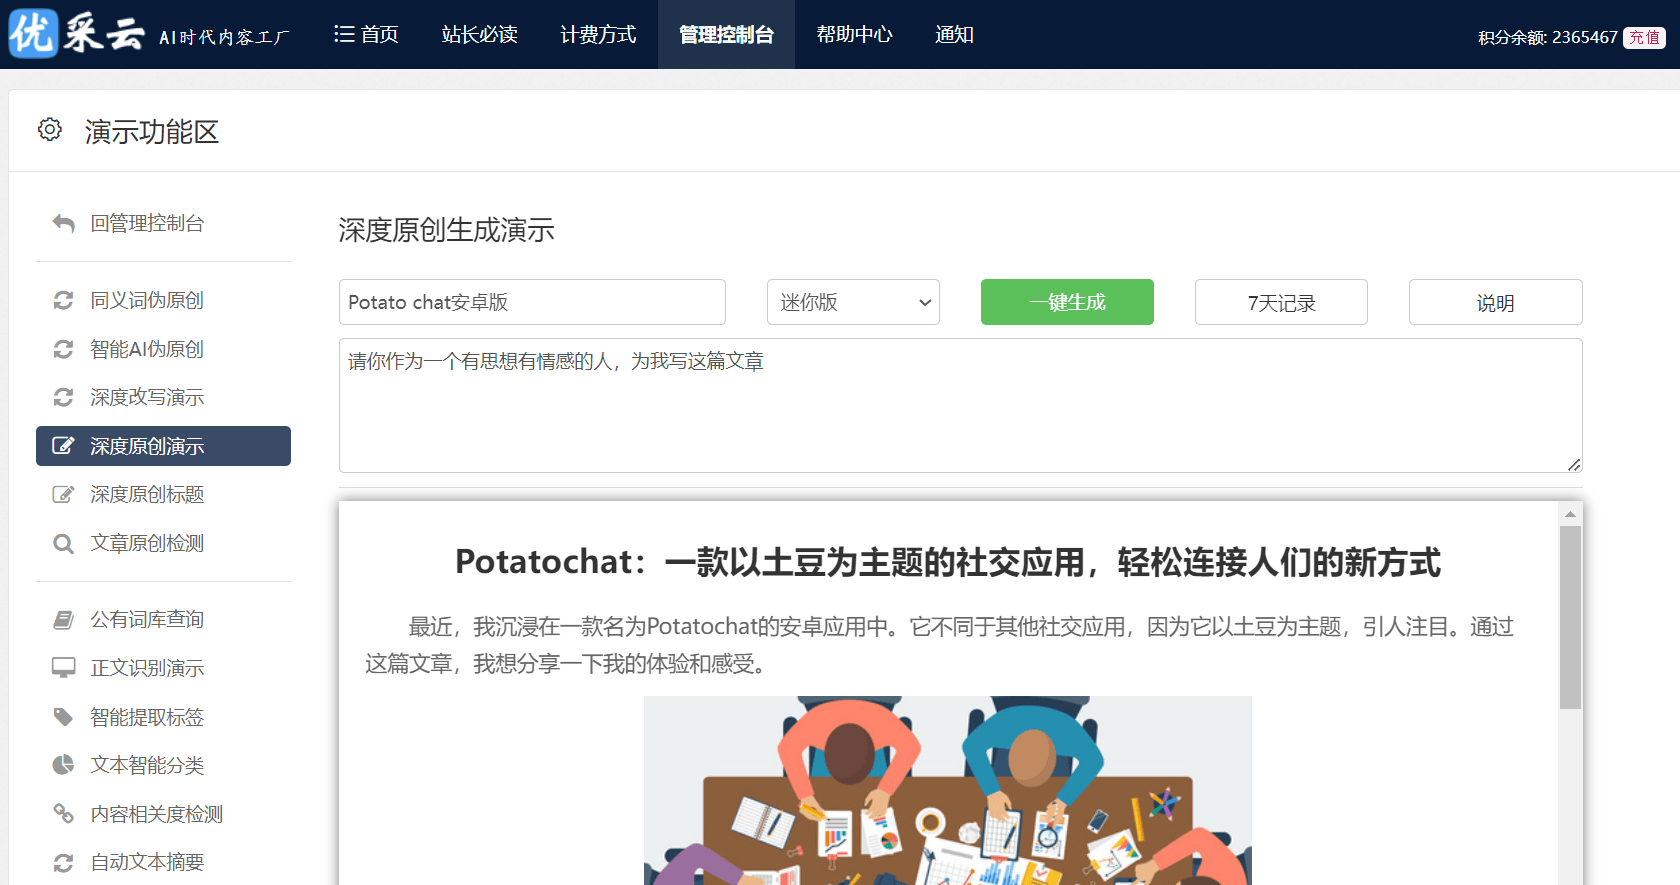
Task: Click the magnifier icon beside 文章原创检测
Action: click(x=64, y=543)
